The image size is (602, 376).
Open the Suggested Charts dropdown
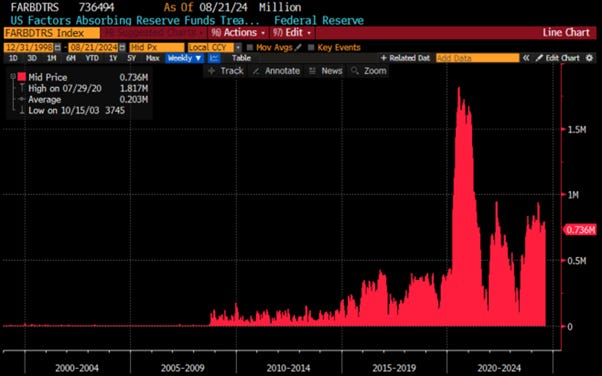click(153, 33)
